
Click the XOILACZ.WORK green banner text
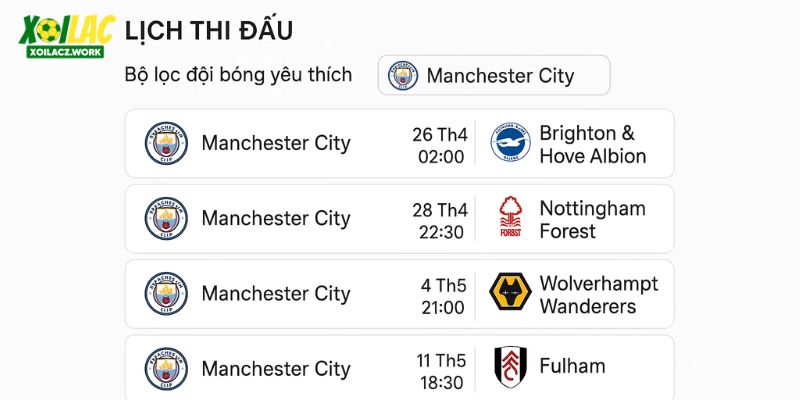click(x=65, y=52)
